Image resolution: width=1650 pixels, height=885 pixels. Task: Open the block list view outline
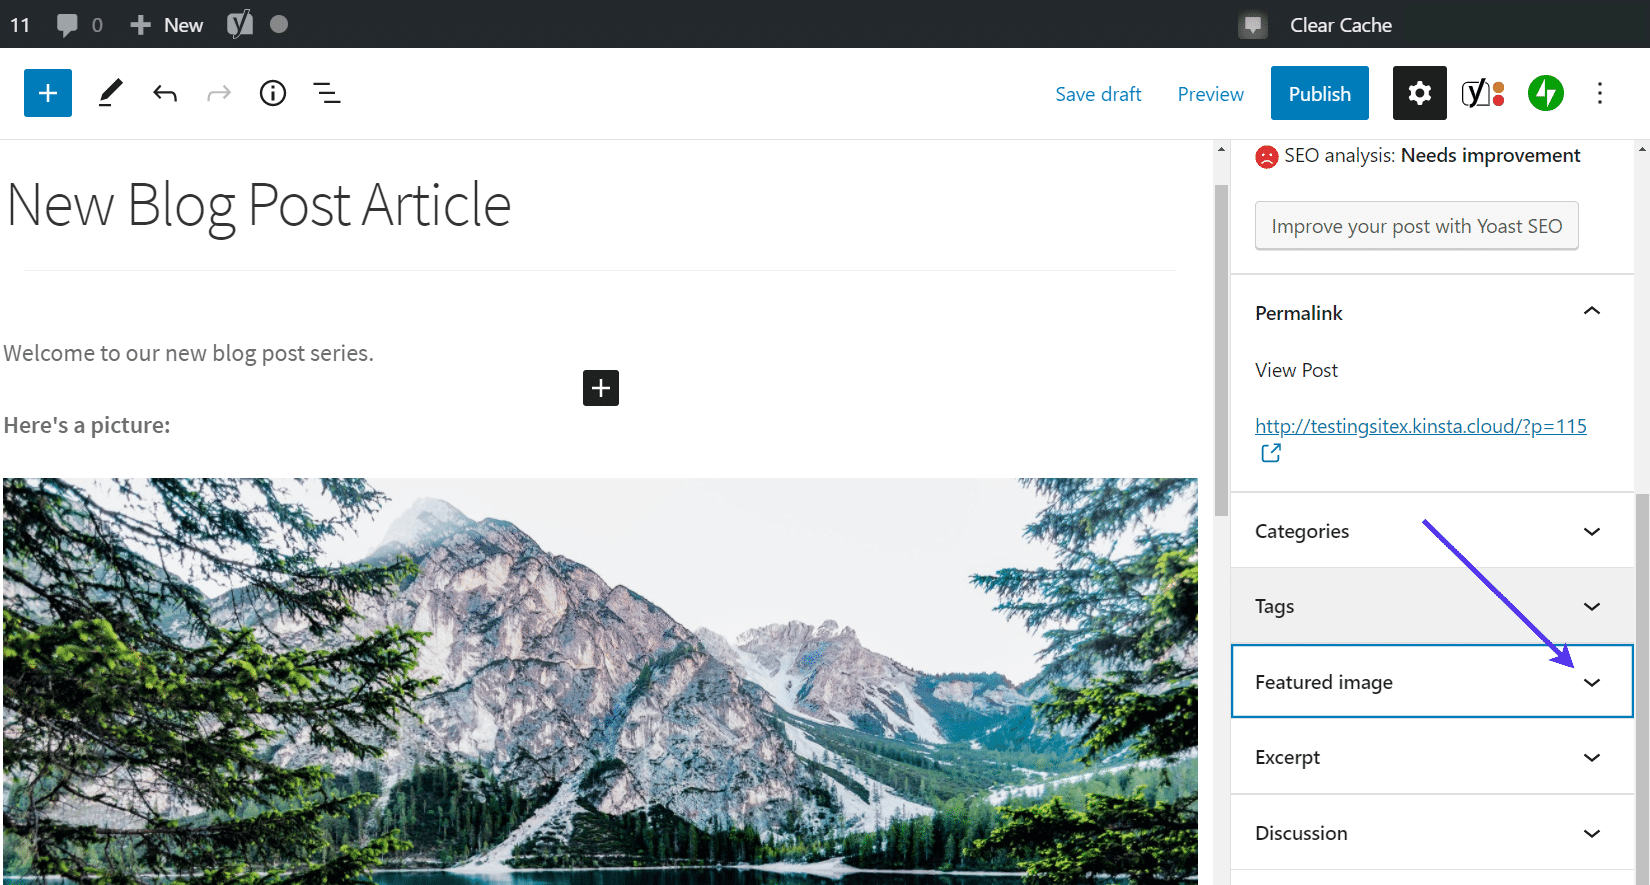coord(327,93)
